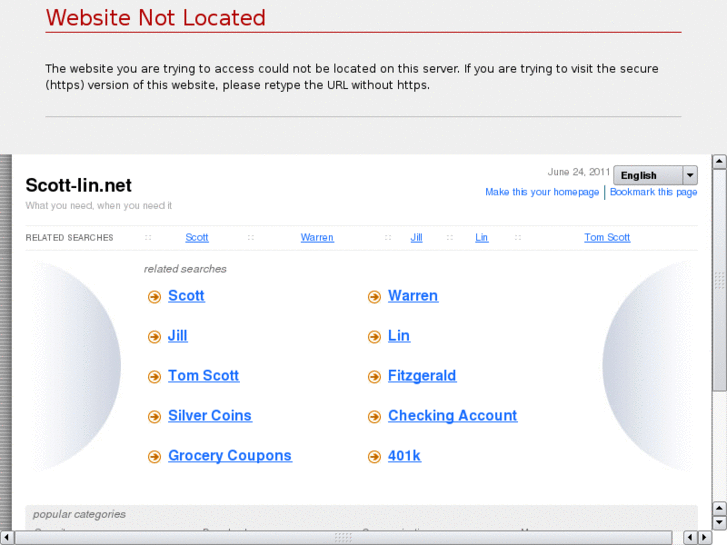Screen dimensions: 727x545
Task: Select Warren in the related searches bar
Action: [317, 238]
